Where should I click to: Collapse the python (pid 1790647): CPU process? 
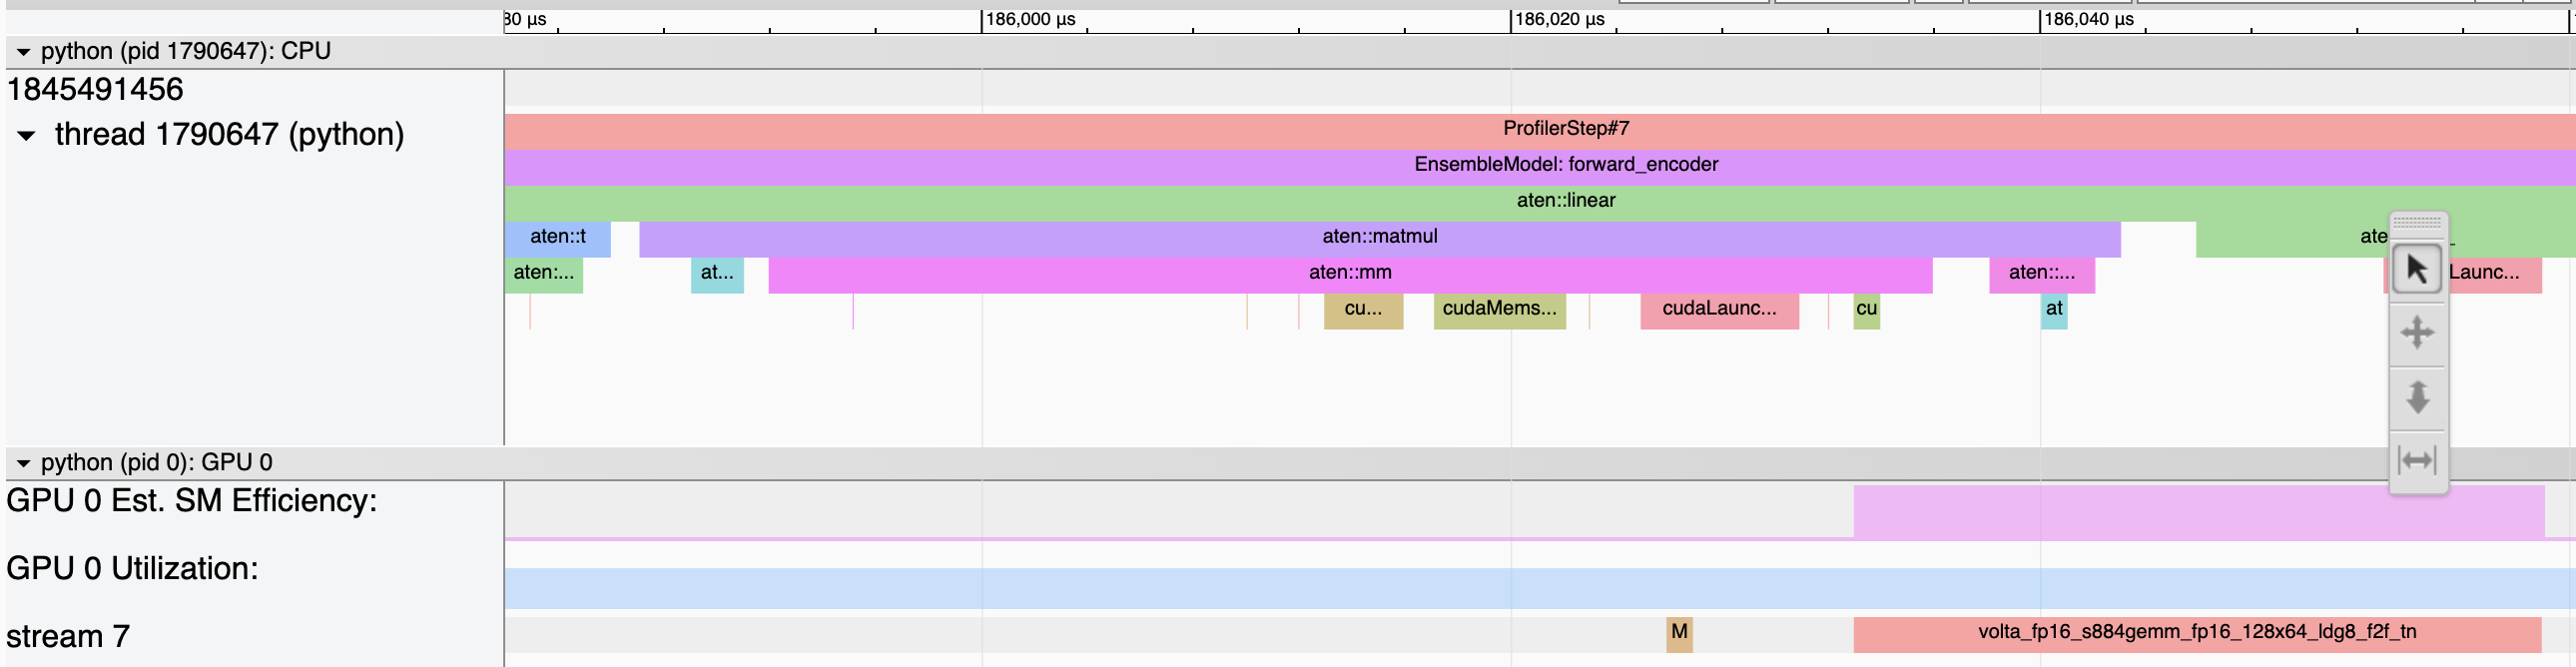(x=23, y=52)
